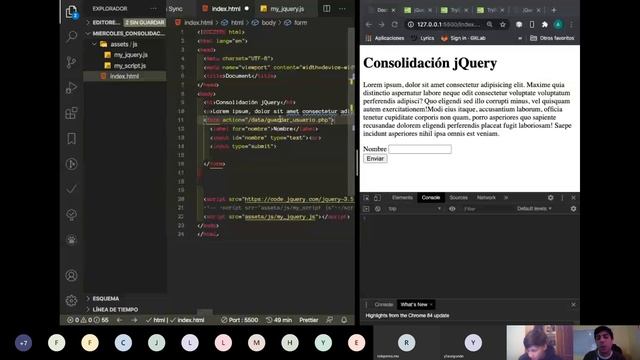
Task: Show more DevTools tabs chevron
Action: [506, 198]
